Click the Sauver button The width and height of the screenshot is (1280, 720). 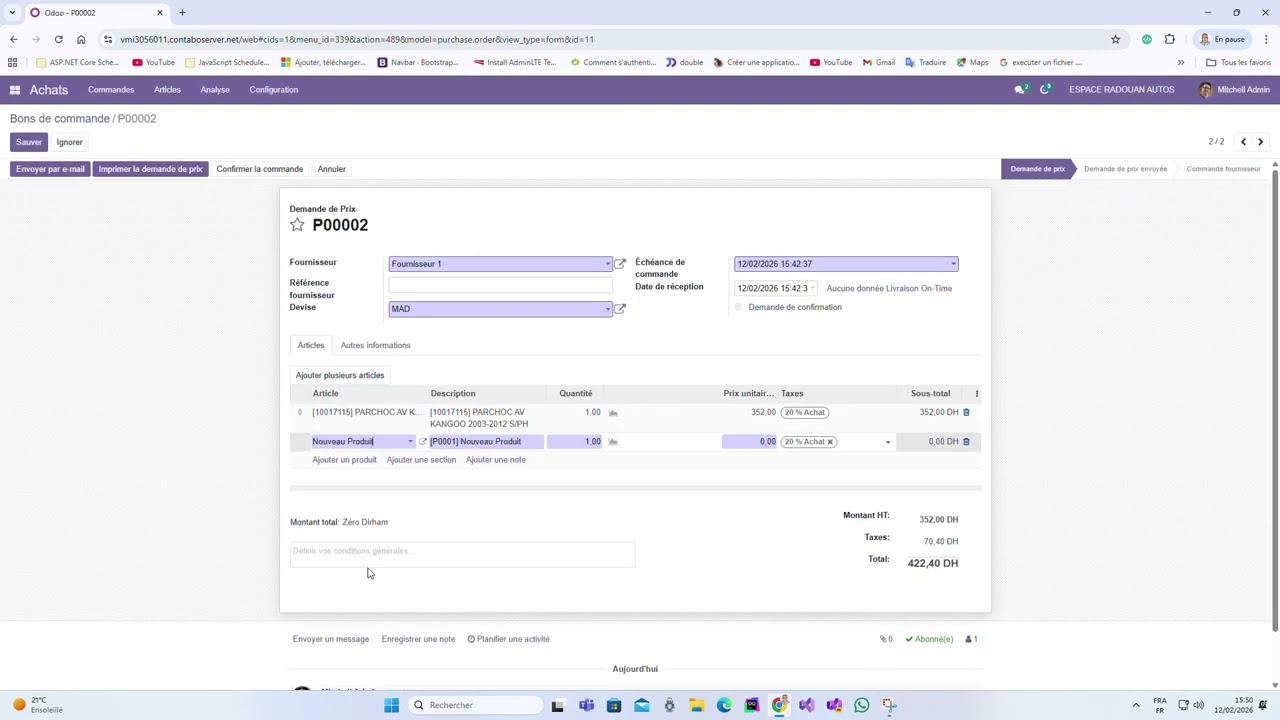(x=29, y=142)
